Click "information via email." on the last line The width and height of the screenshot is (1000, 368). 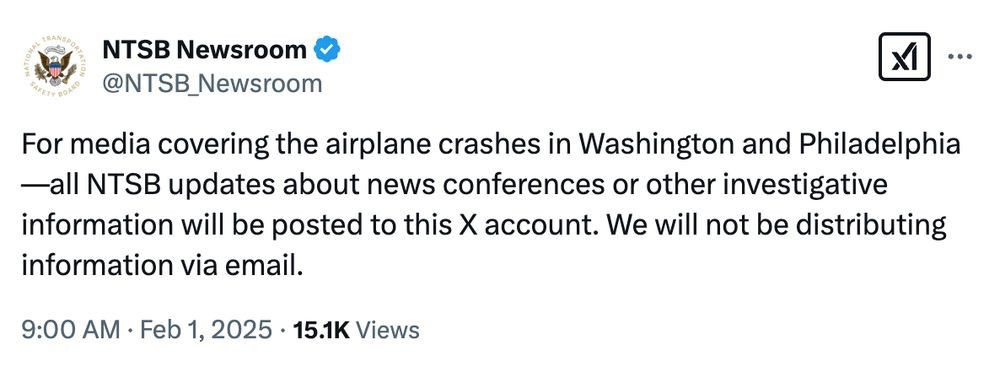[161, 265]
